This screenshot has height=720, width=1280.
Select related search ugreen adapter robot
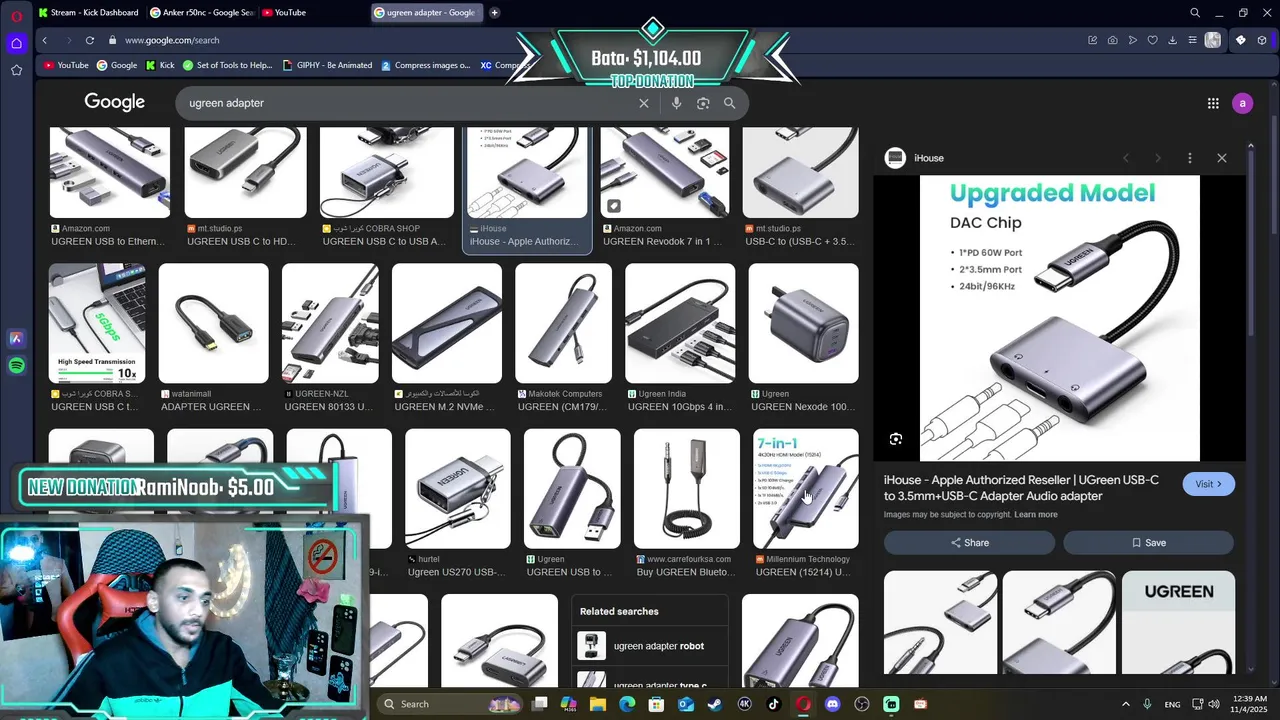pos(652,646)
